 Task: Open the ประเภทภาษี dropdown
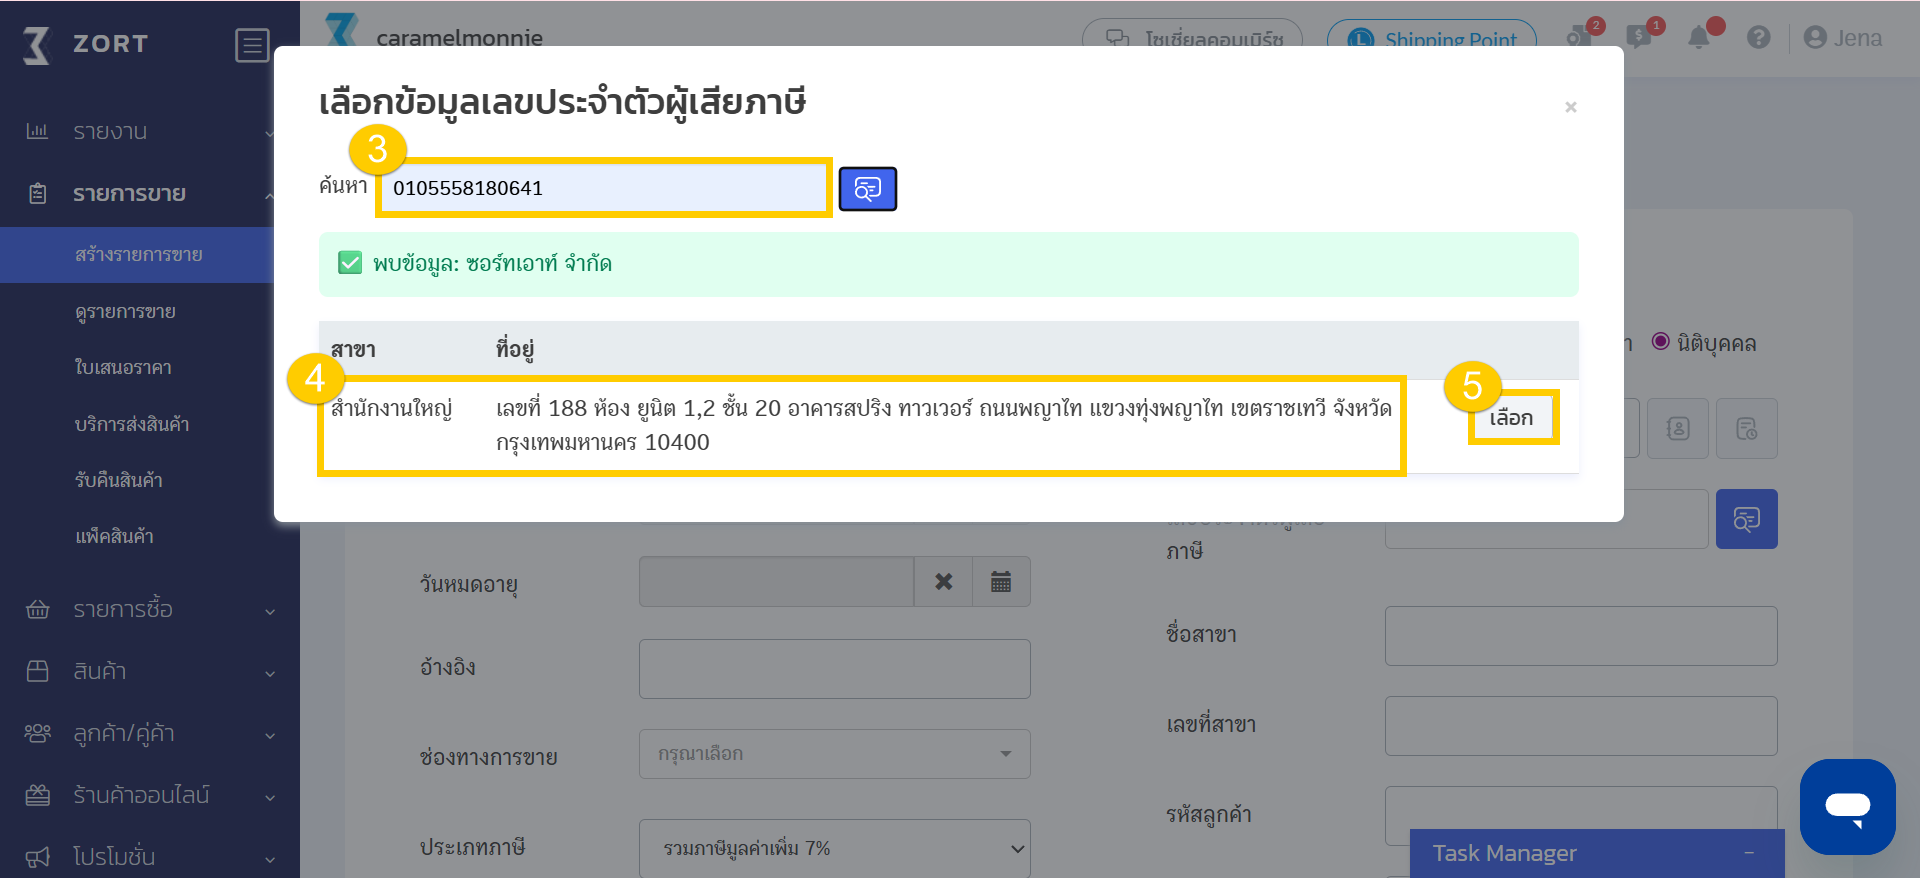tap(834, 848)
